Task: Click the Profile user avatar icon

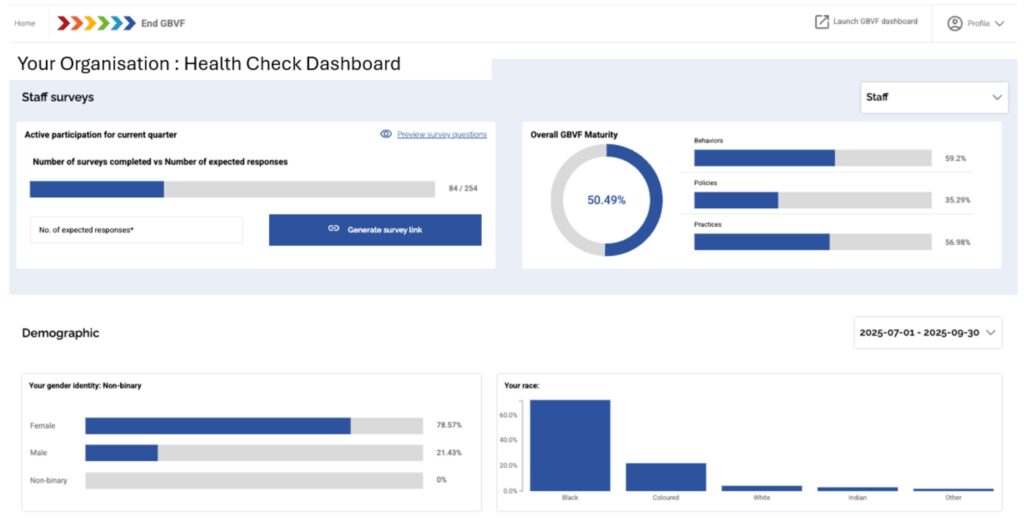Action: pos(954,23)
